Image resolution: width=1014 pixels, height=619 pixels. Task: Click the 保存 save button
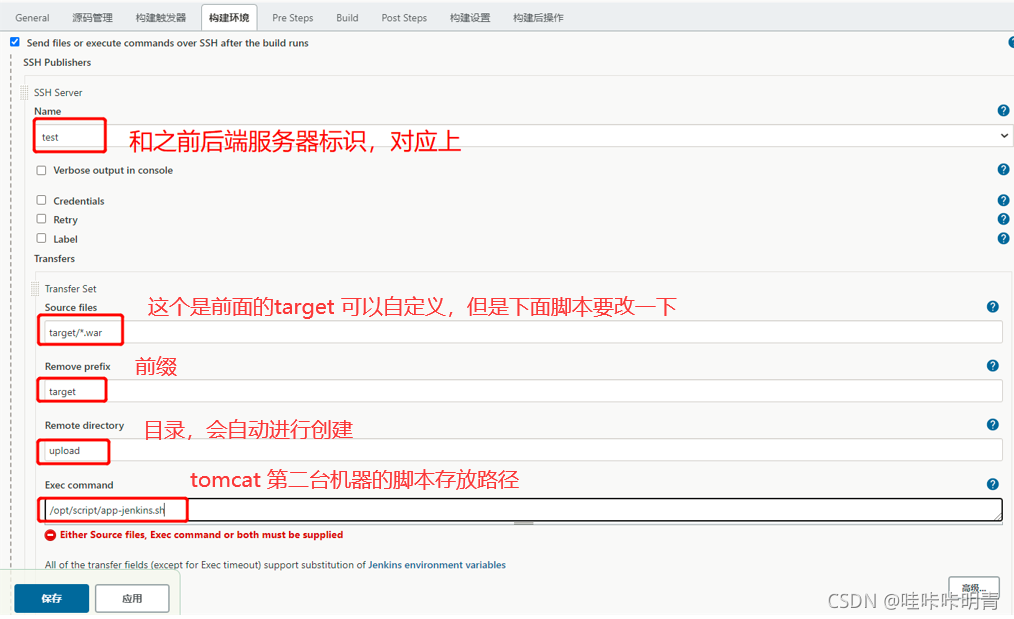pyautogui.click(x=52, y=598)
